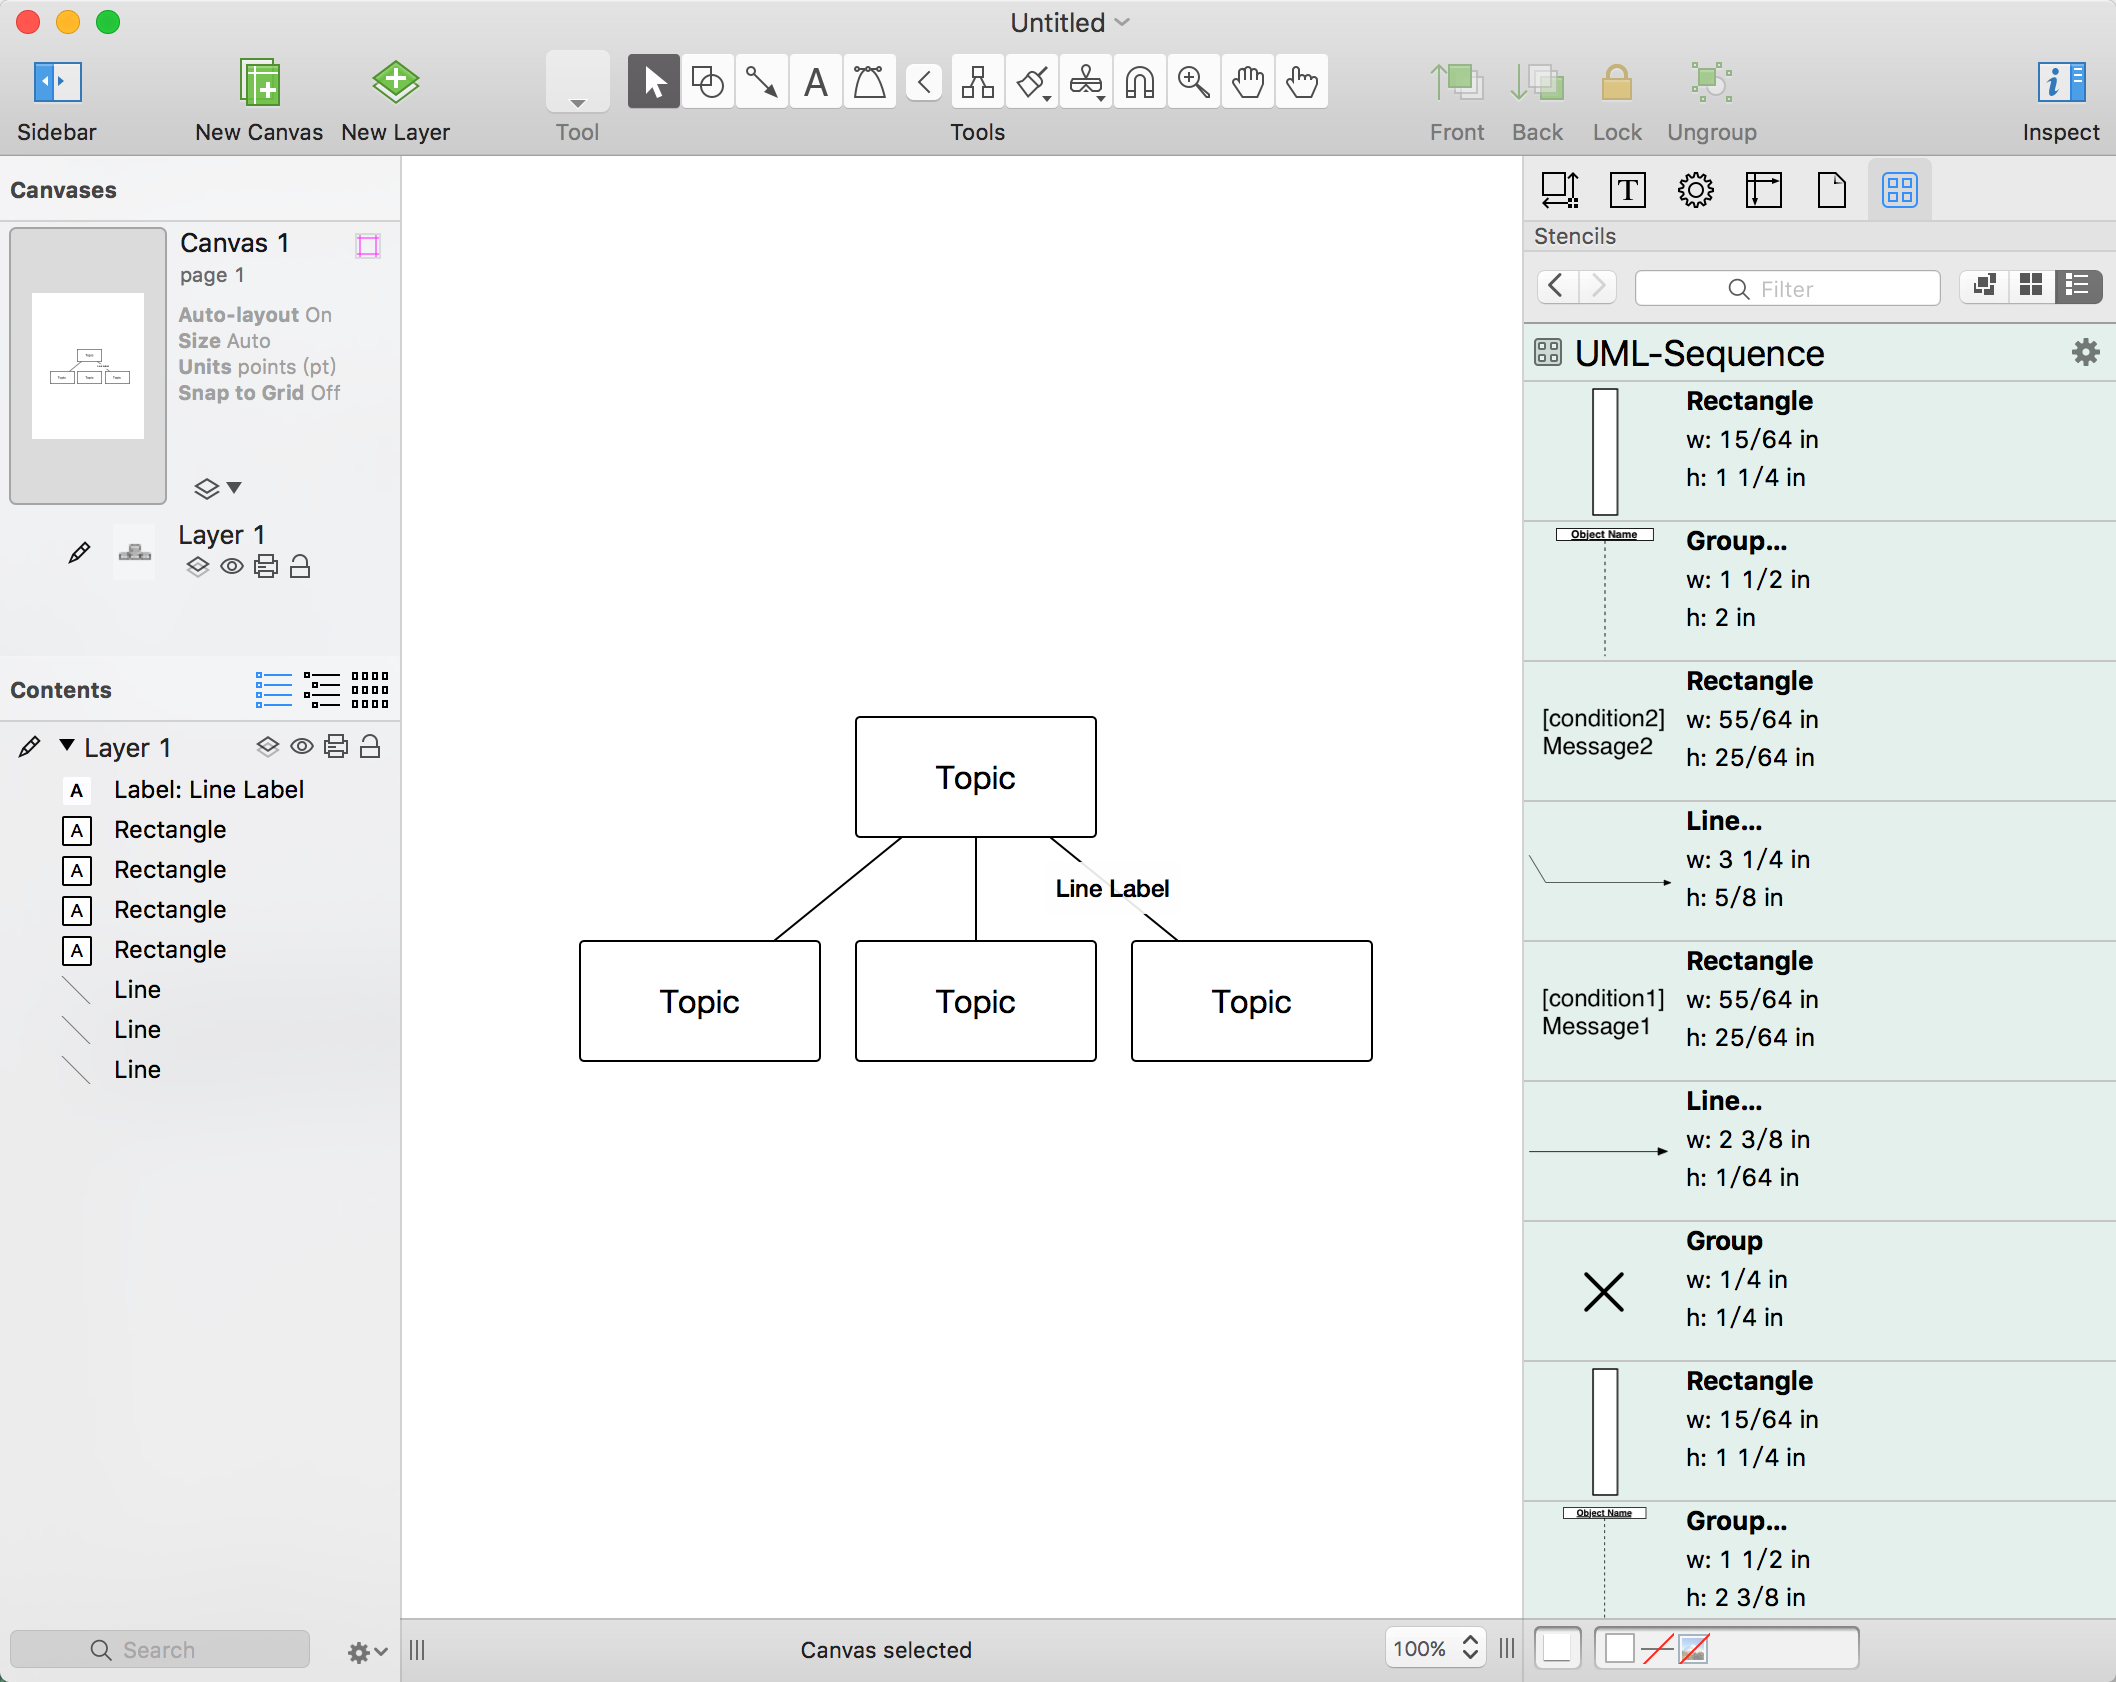Click the Inspect button
Image resolution: width=2116 pixels, height=1682 pixels.
click(2060, 98)
